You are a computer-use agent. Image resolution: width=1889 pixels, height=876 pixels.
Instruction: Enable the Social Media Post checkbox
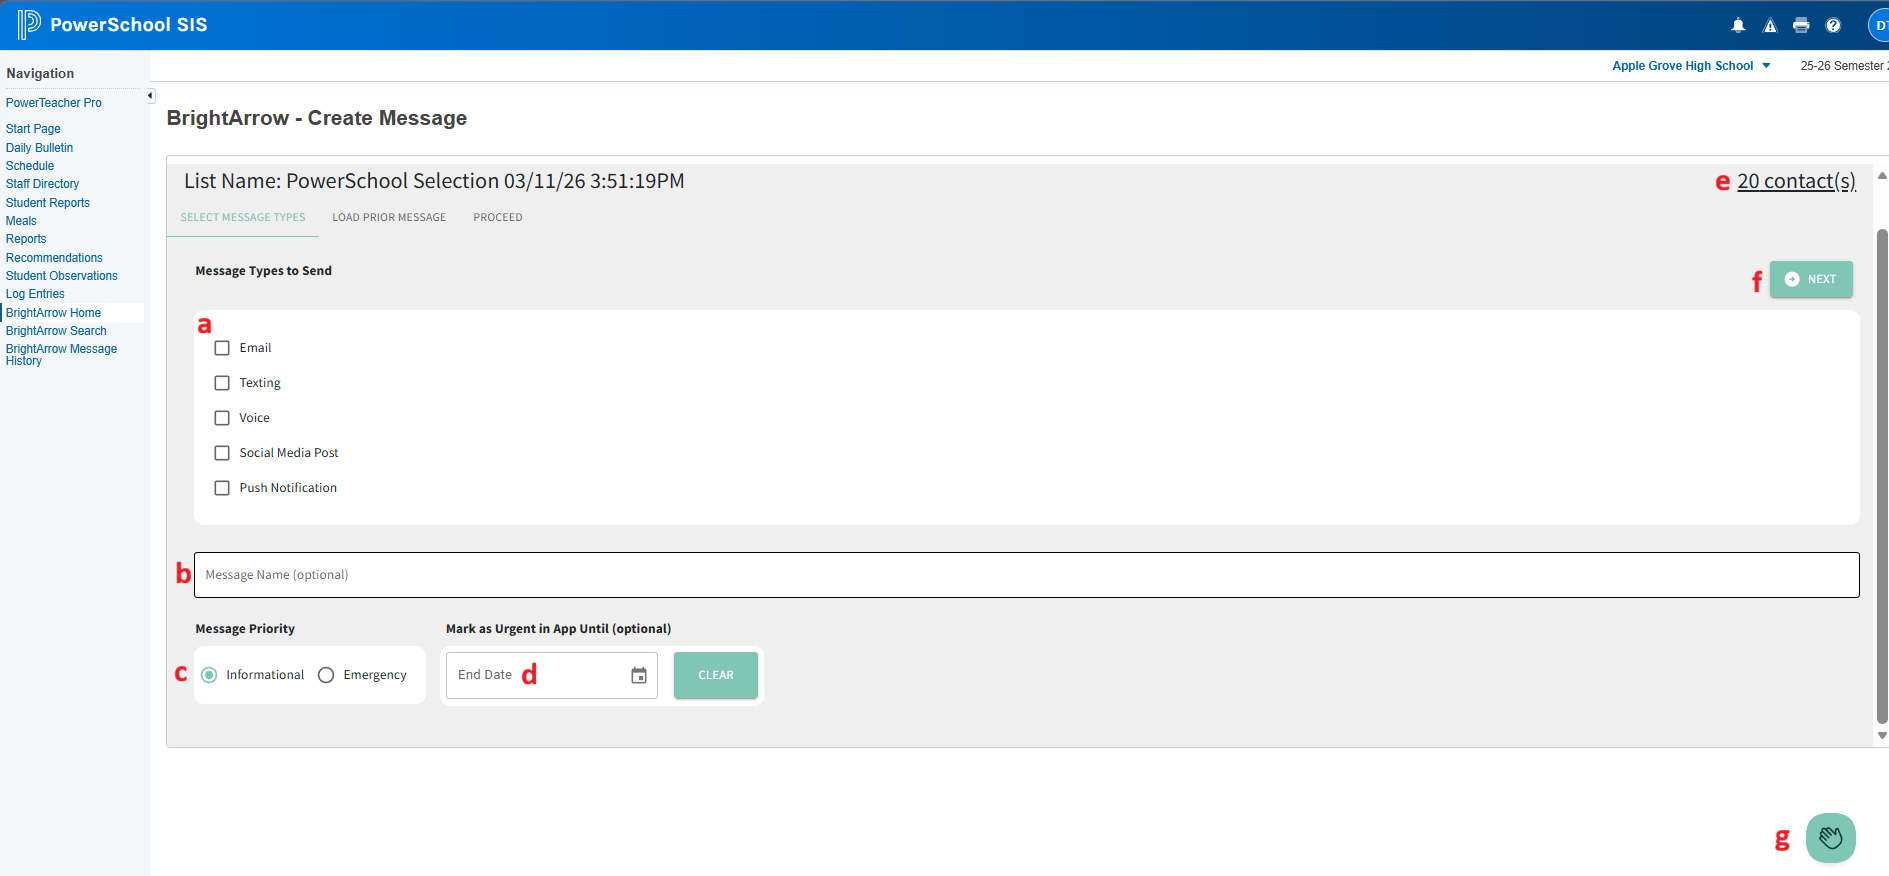click(x=222, y=453)
